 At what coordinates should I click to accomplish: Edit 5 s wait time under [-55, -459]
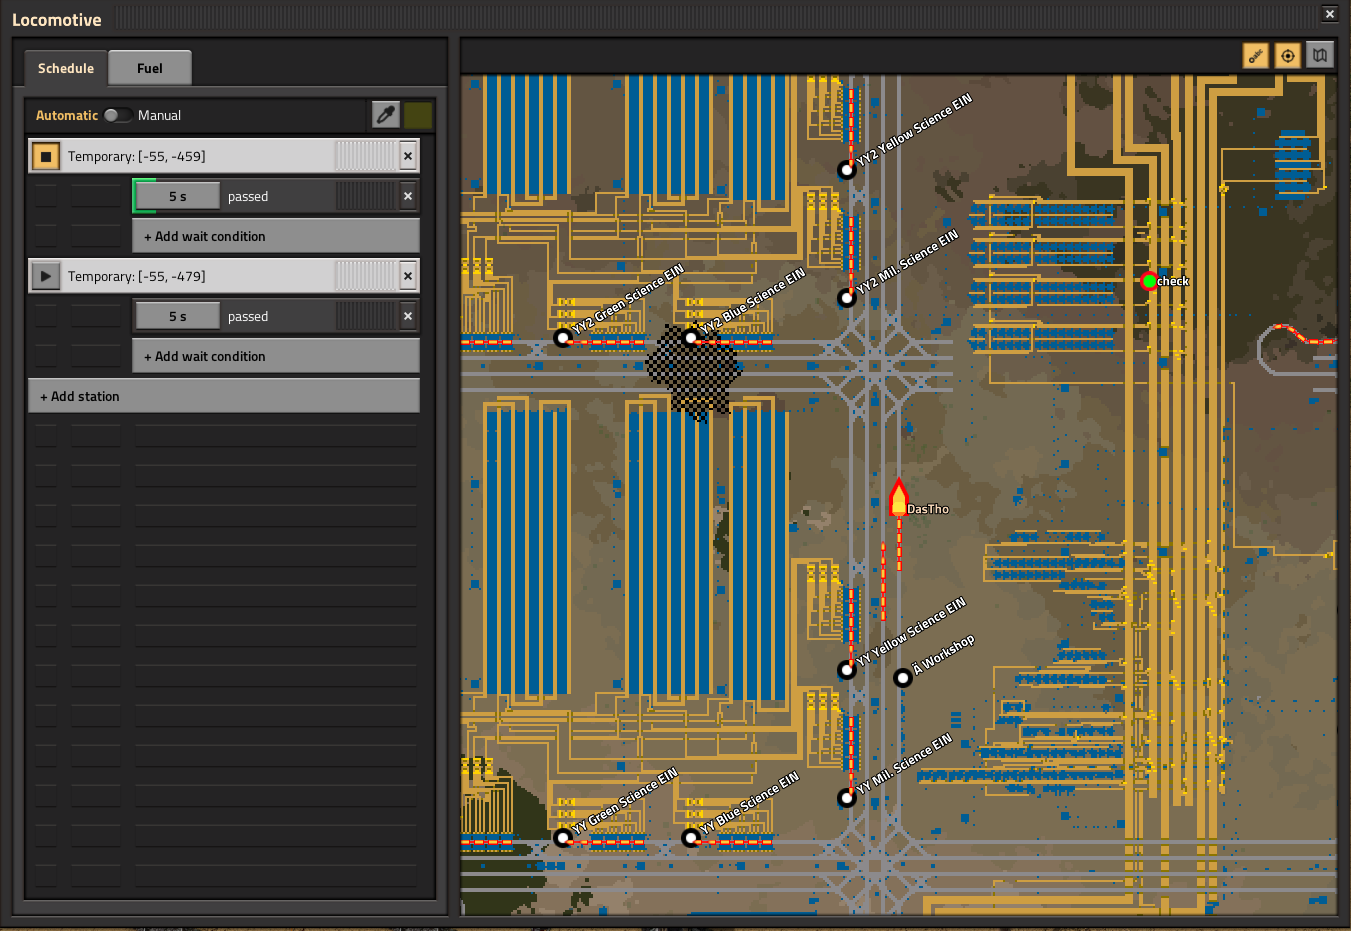177,196
